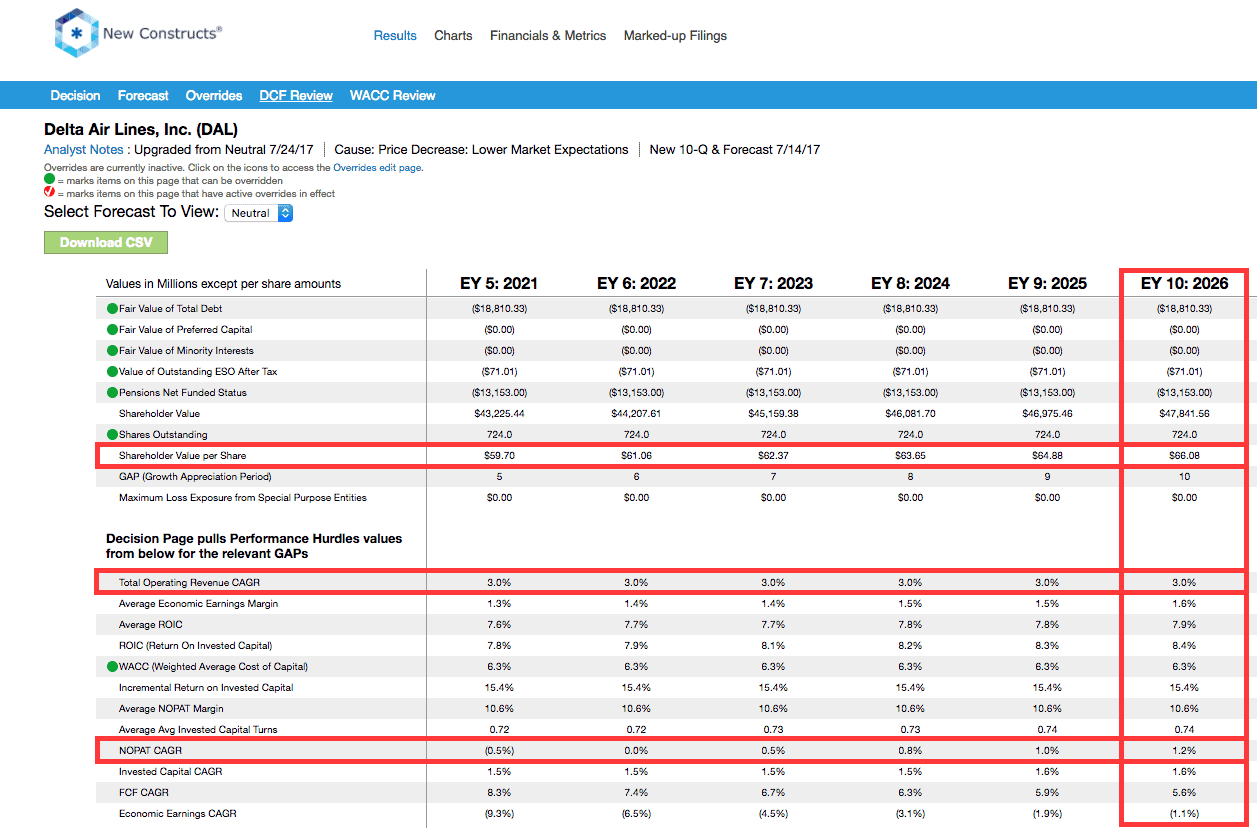This screenshot has width=1257, height=828.
Task: Click the Shareholder Value row label
Action: coord(159,413)
